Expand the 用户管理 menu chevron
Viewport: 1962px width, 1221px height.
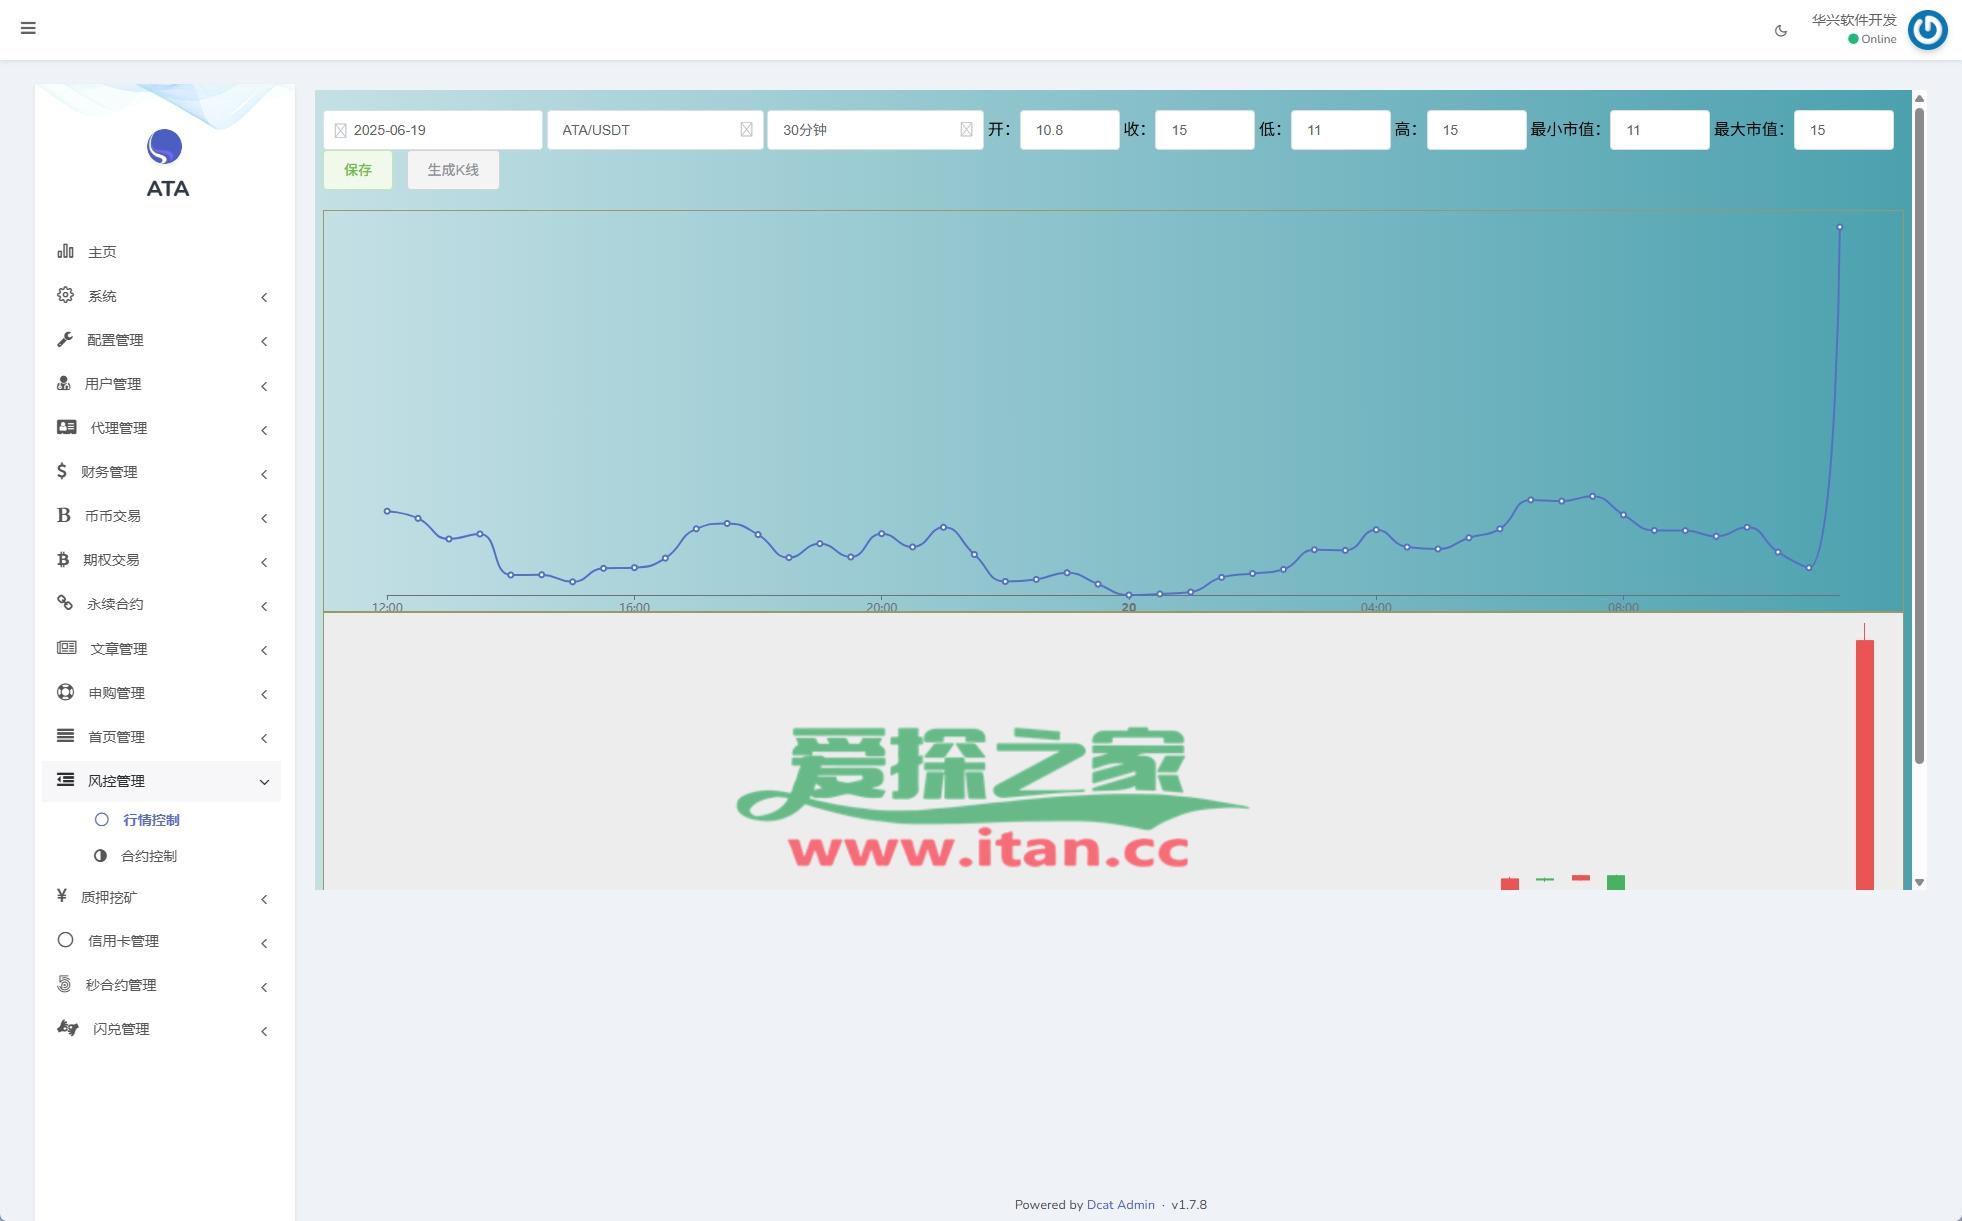[264, 386]
